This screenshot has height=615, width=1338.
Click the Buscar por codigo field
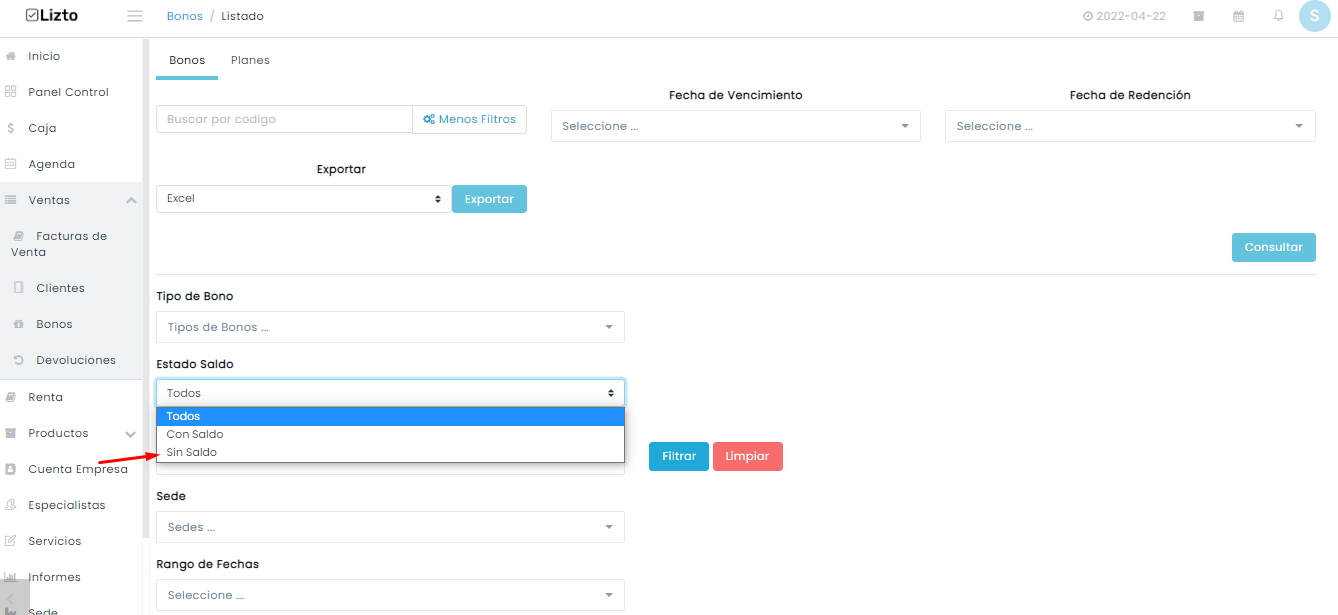(x=284, y=119)
